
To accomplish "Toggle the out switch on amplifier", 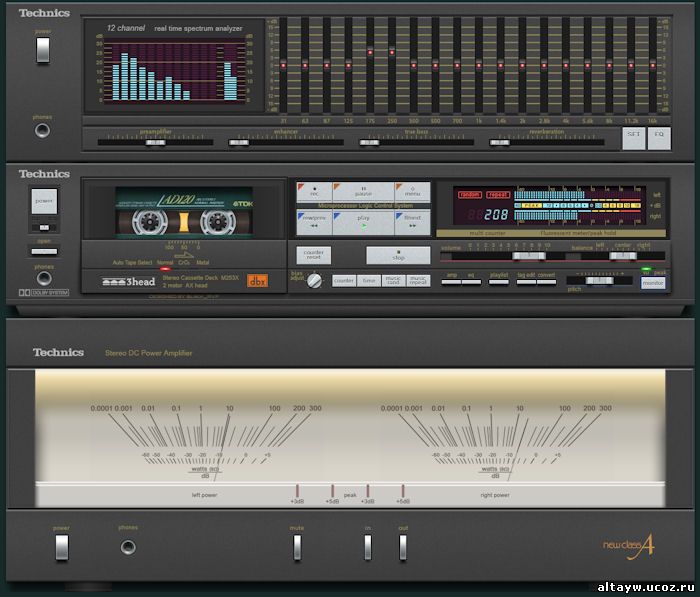I will tap(403, 547).
